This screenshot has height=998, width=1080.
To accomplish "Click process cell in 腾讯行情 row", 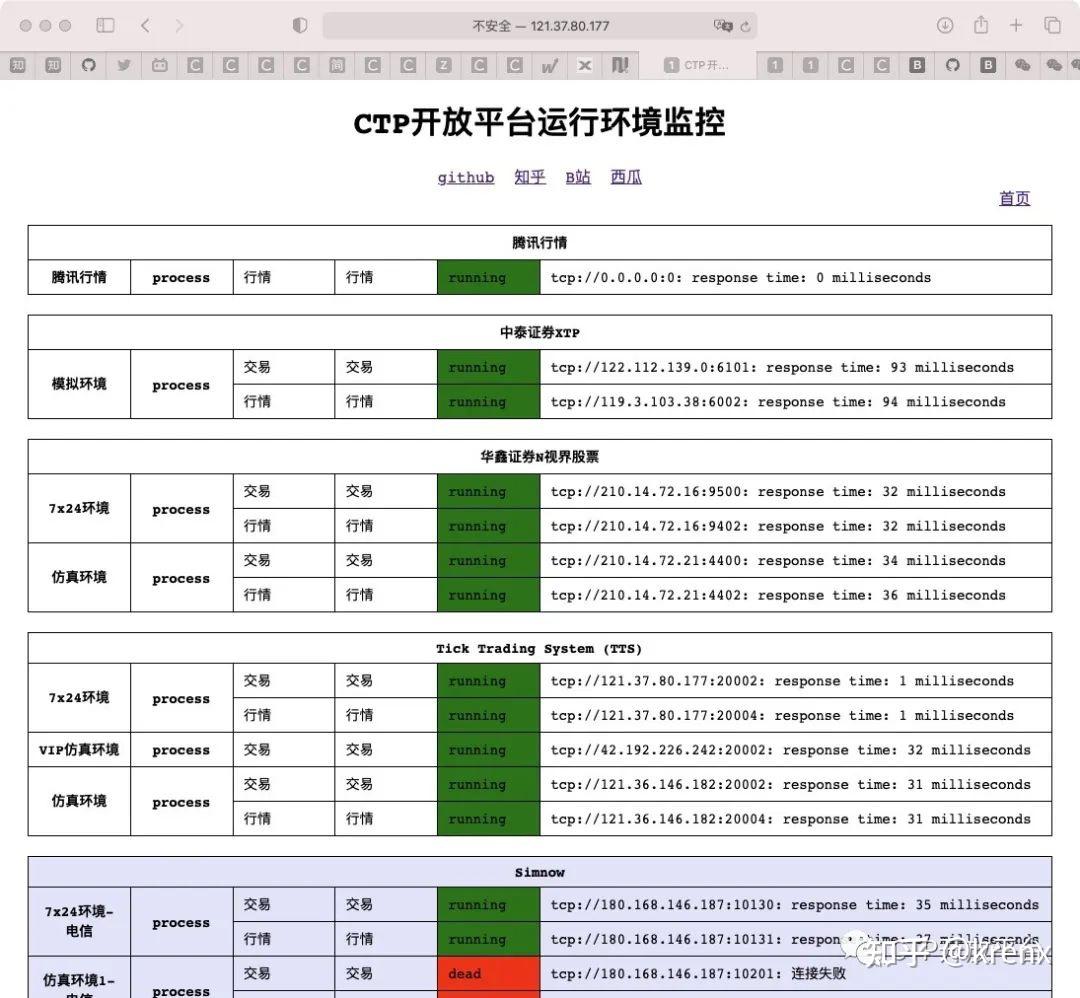I will [181, 277].
